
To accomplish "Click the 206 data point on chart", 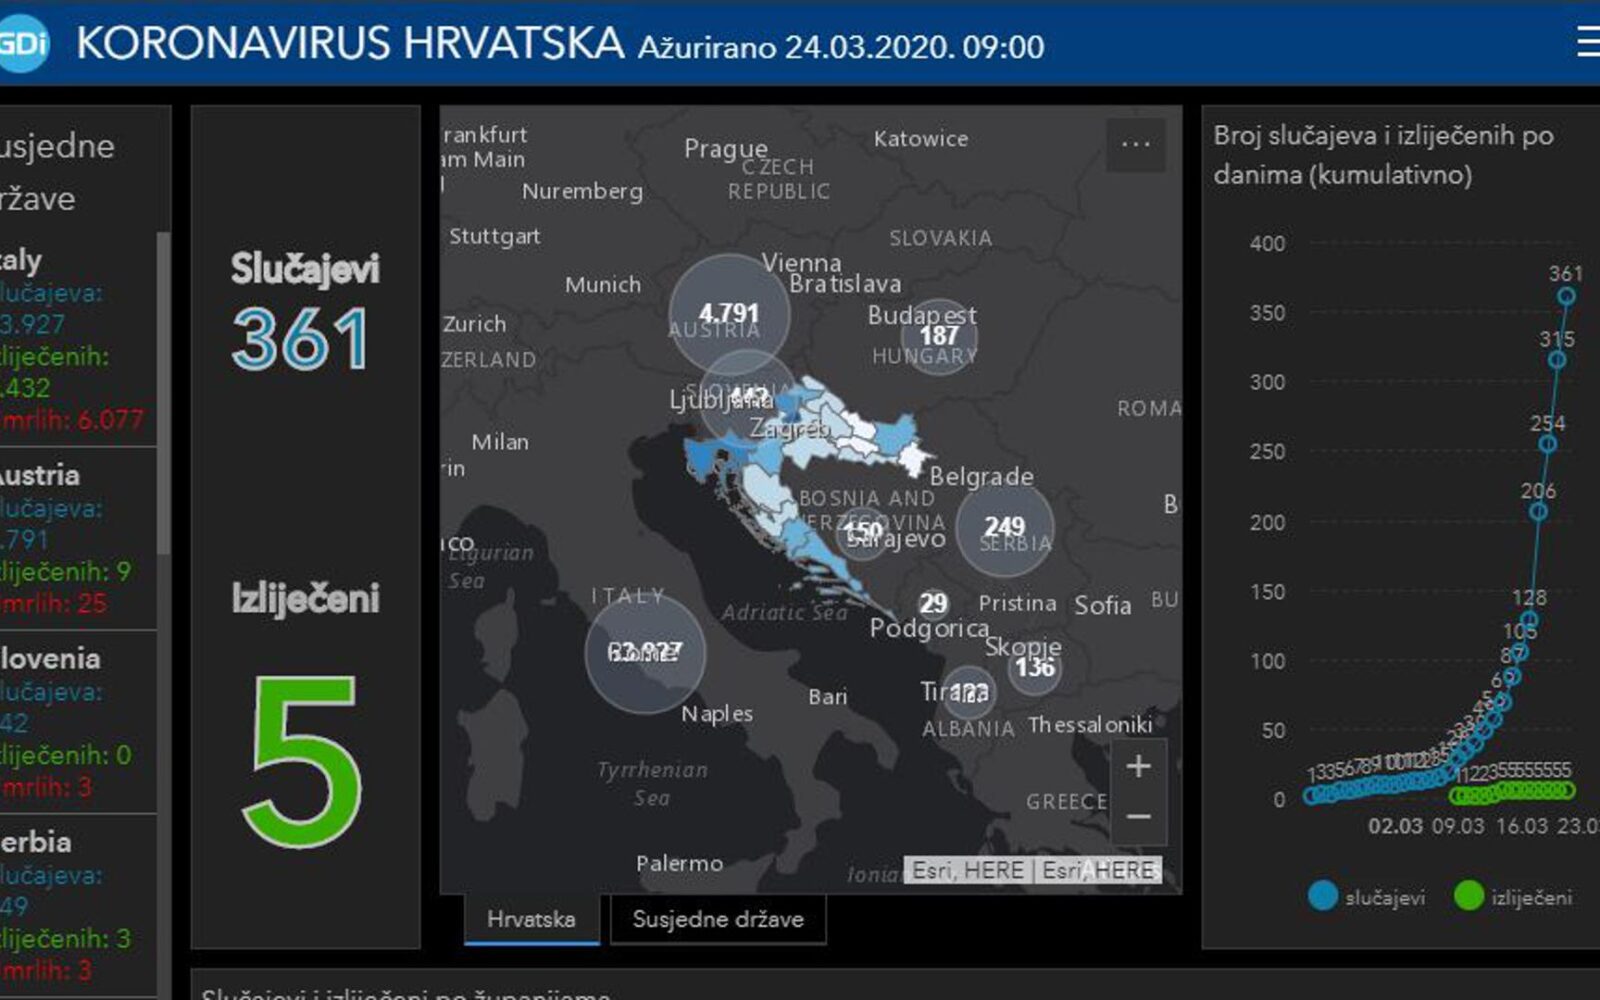I will pos(1538,512).
